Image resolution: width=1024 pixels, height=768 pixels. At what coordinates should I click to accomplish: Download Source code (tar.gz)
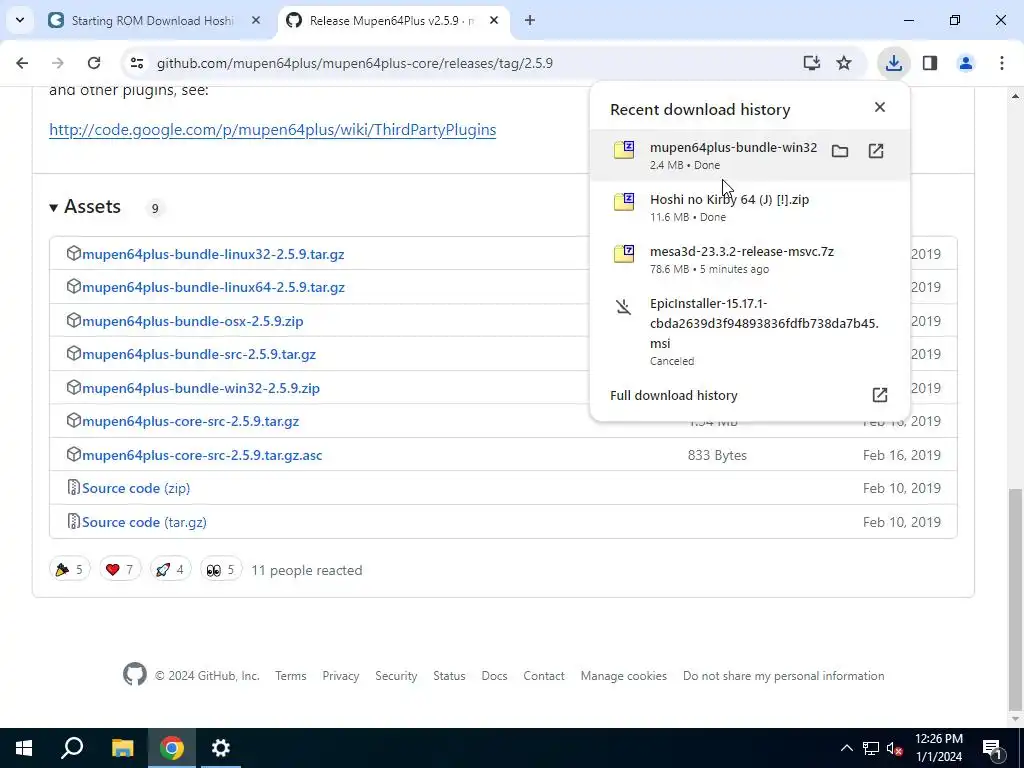[x=144, y=522]
